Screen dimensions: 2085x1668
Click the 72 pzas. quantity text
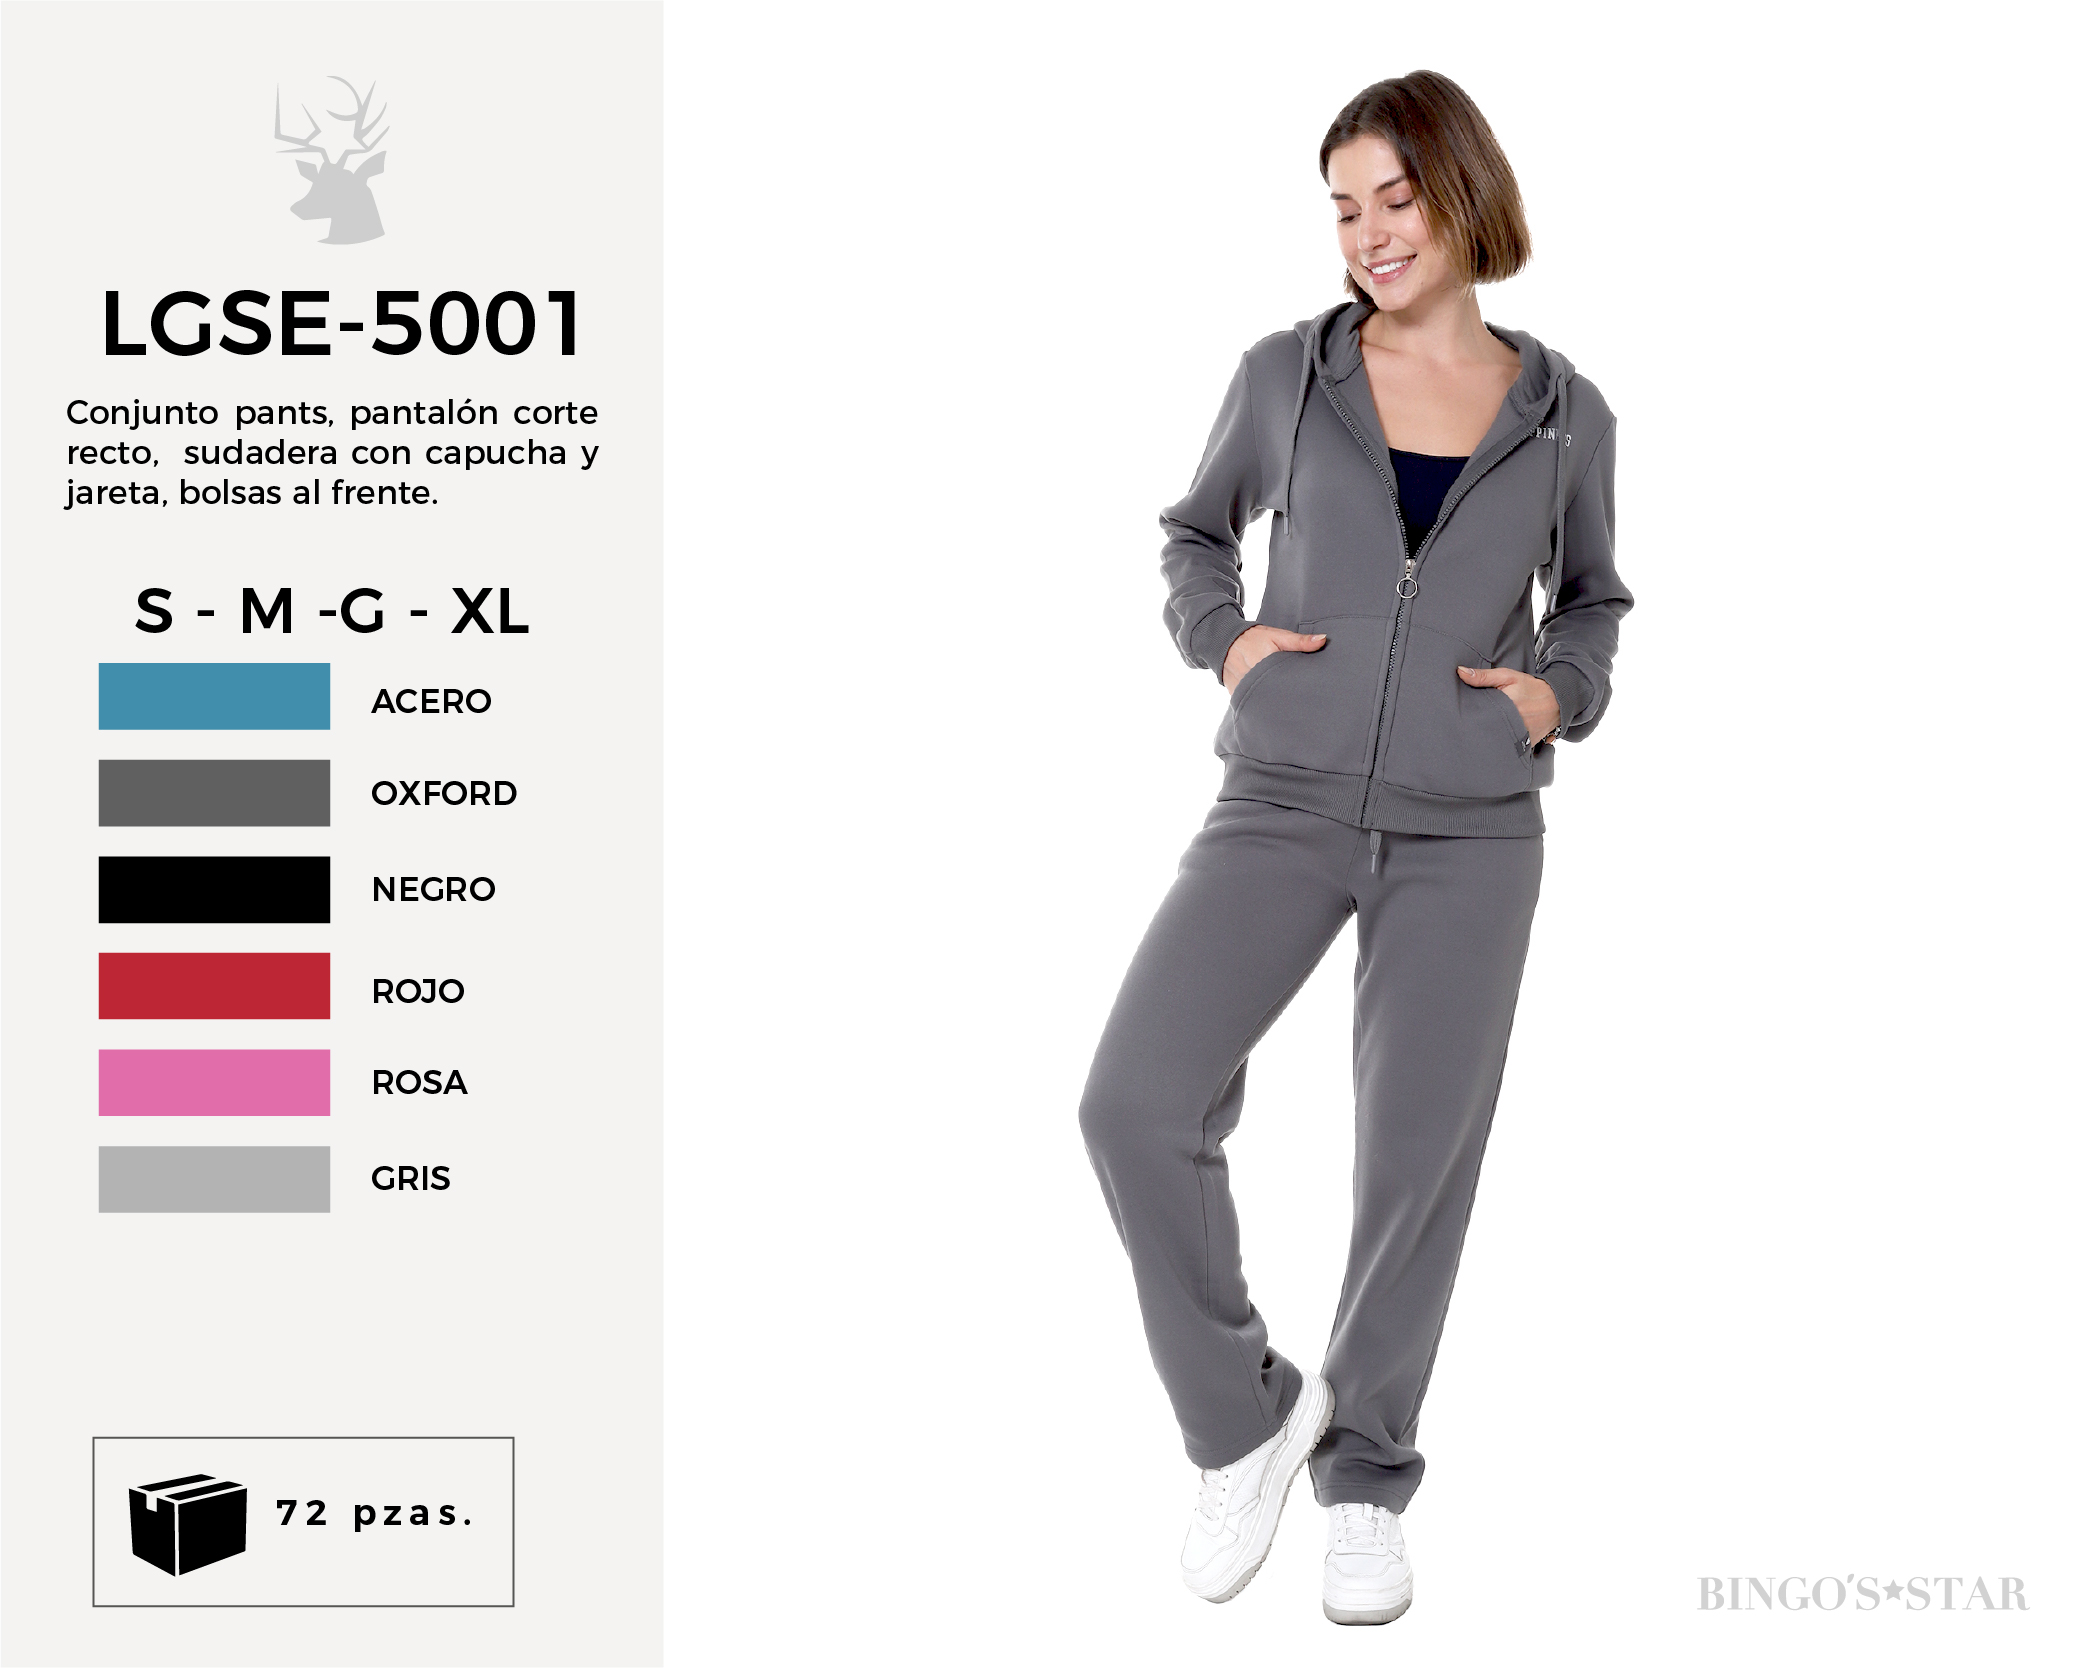374,1513
